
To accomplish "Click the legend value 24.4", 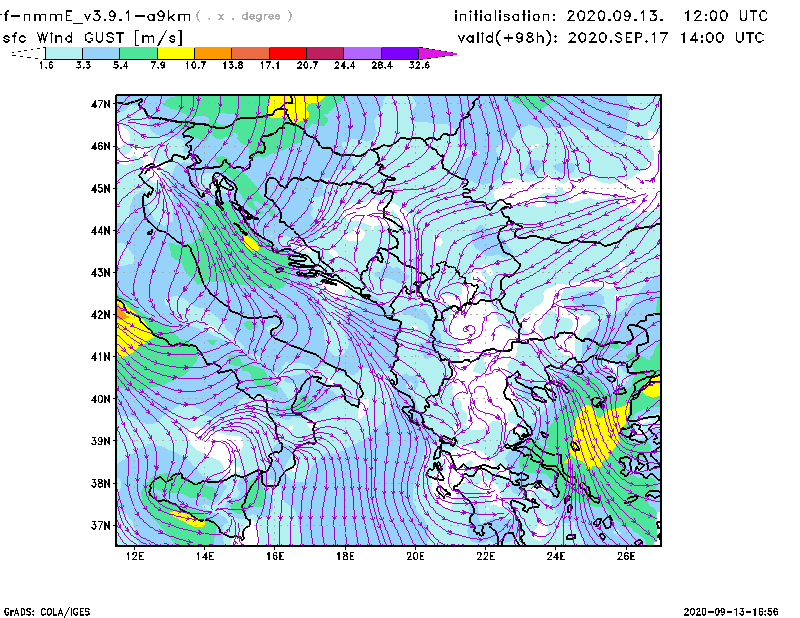I will [344, 65].
